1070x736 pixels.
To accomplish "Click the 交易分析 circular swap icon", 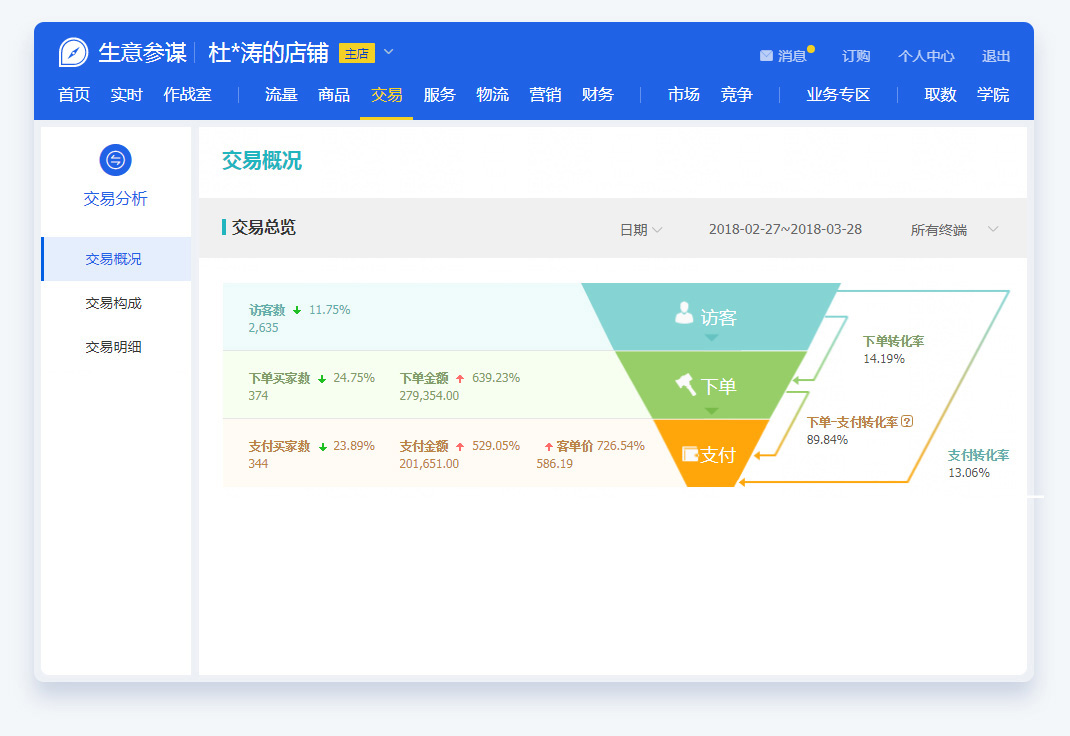I will coord(116,160).
